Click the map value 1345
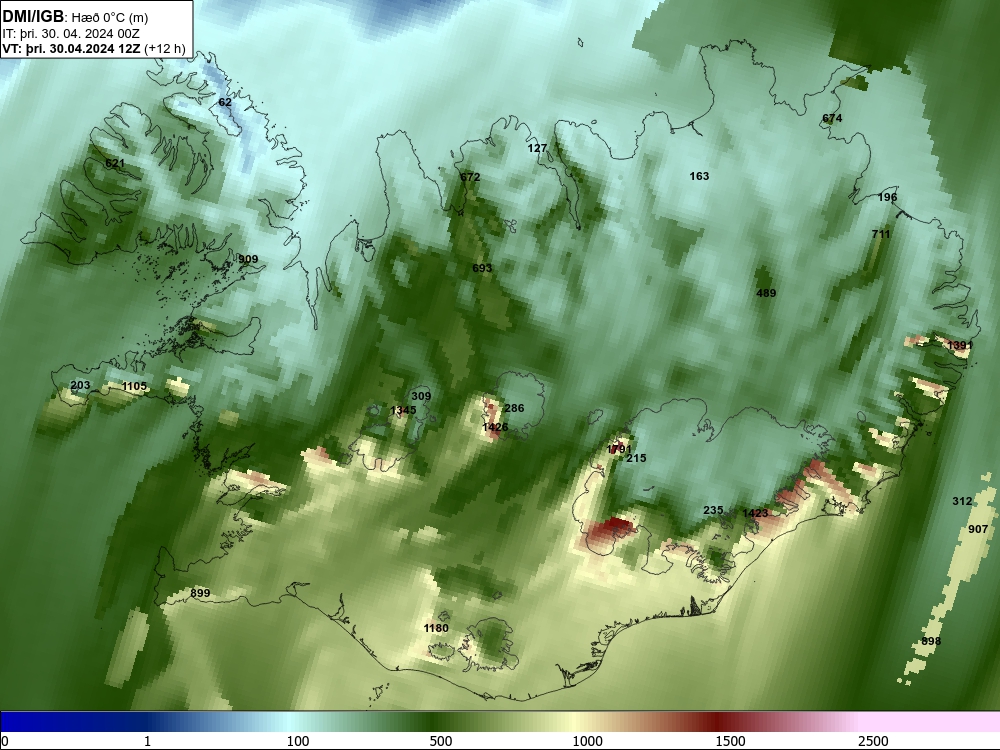 coord(403,410)
